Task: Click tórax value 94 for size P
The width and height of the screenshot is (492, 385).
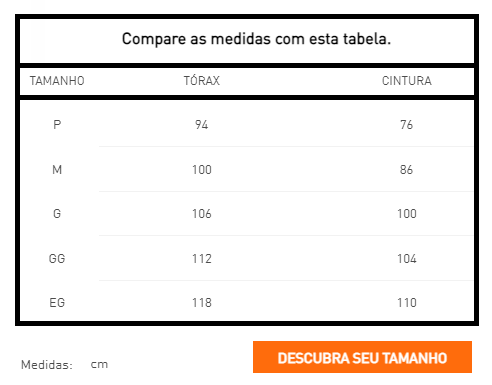Action: coord(202,125)
